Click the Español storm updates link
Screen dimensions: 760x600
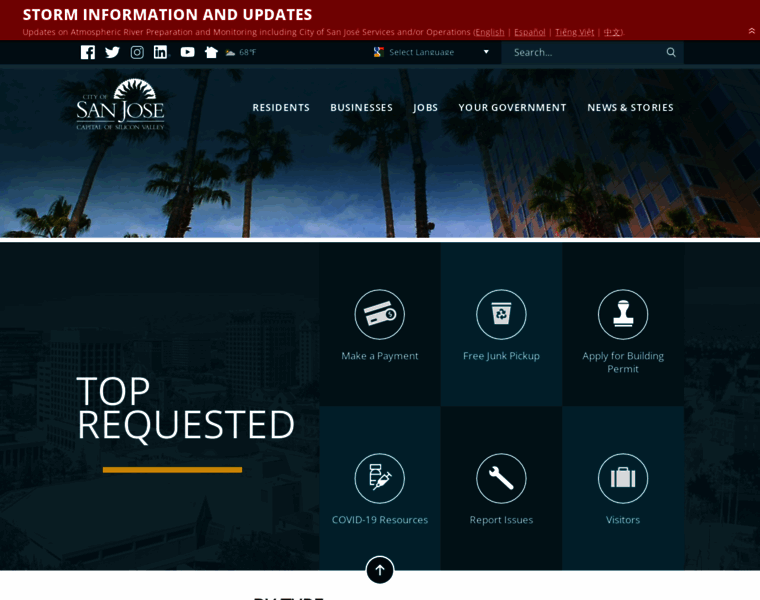(530, 32)
